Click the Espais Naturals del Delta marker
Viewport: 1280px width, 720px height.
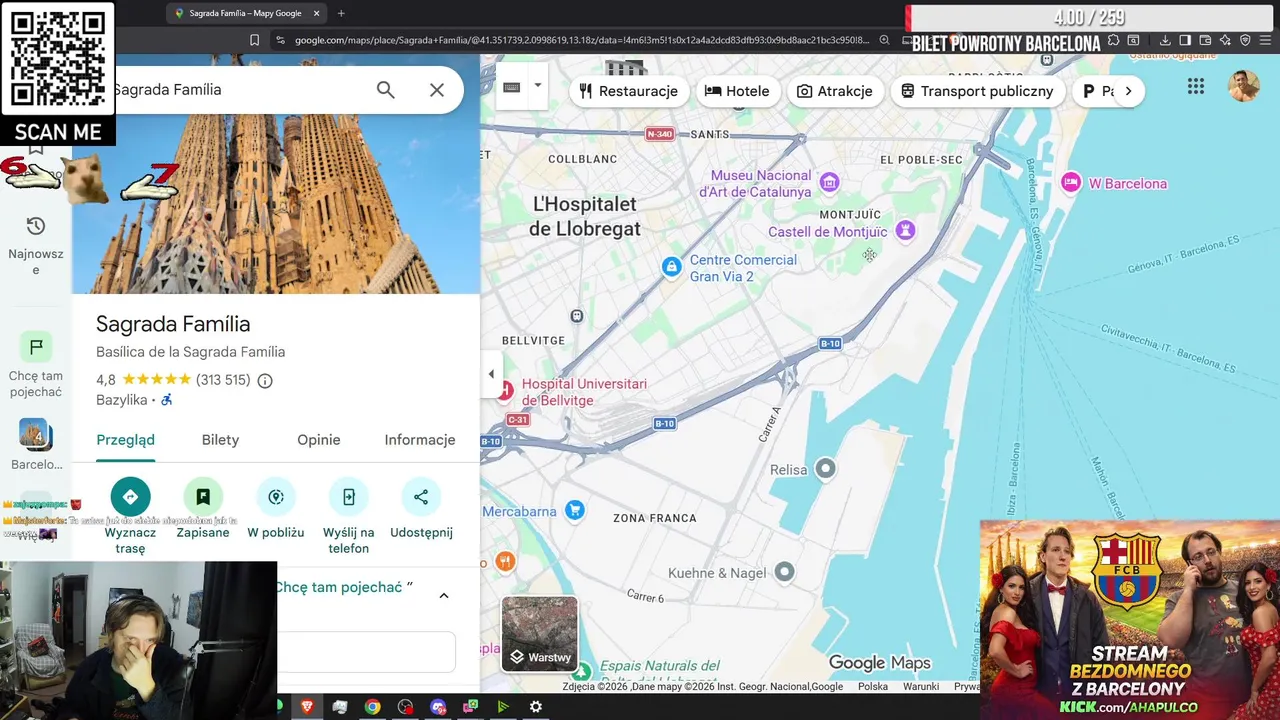pos(580,671)
